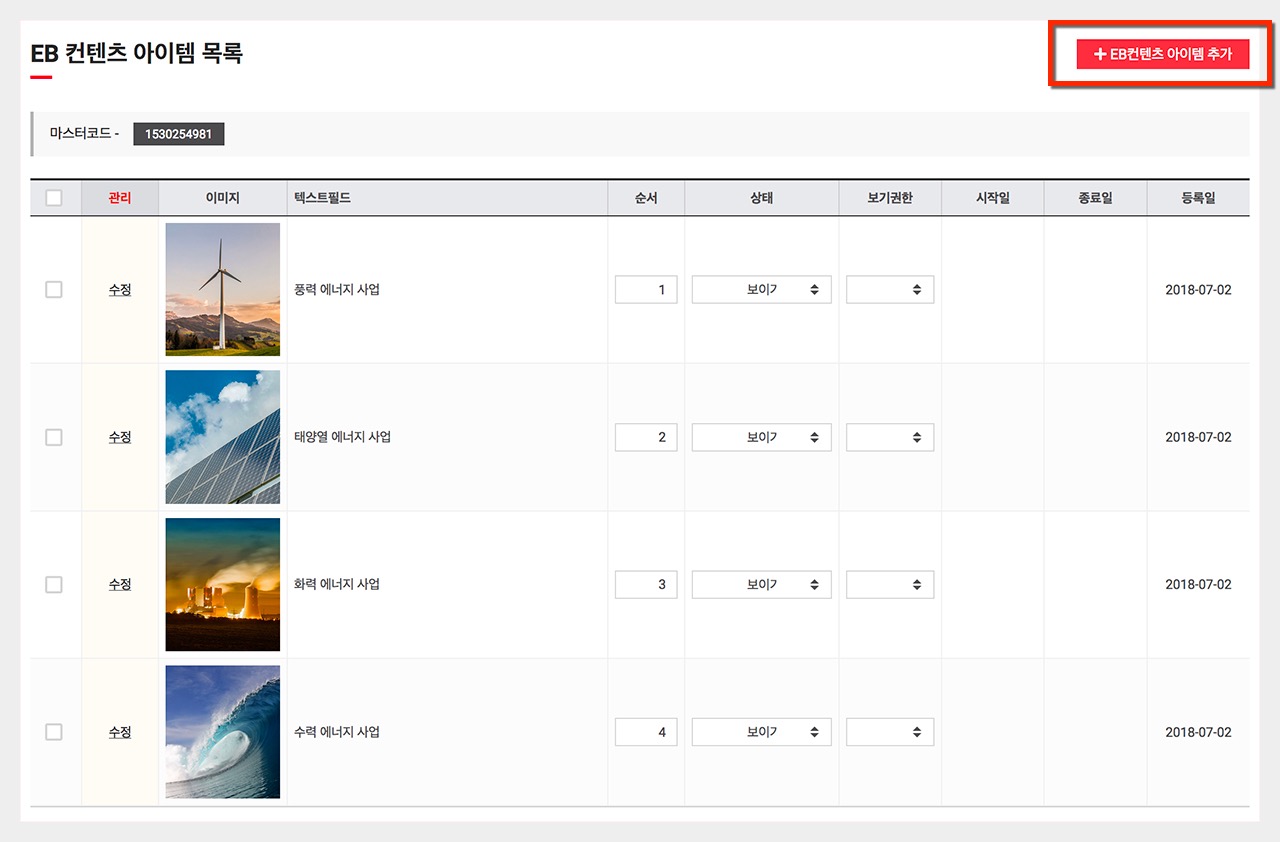This screenshot has width=1280, height=842.
Task: Open the power plant thumbnail image
Action: pos(223,584)
